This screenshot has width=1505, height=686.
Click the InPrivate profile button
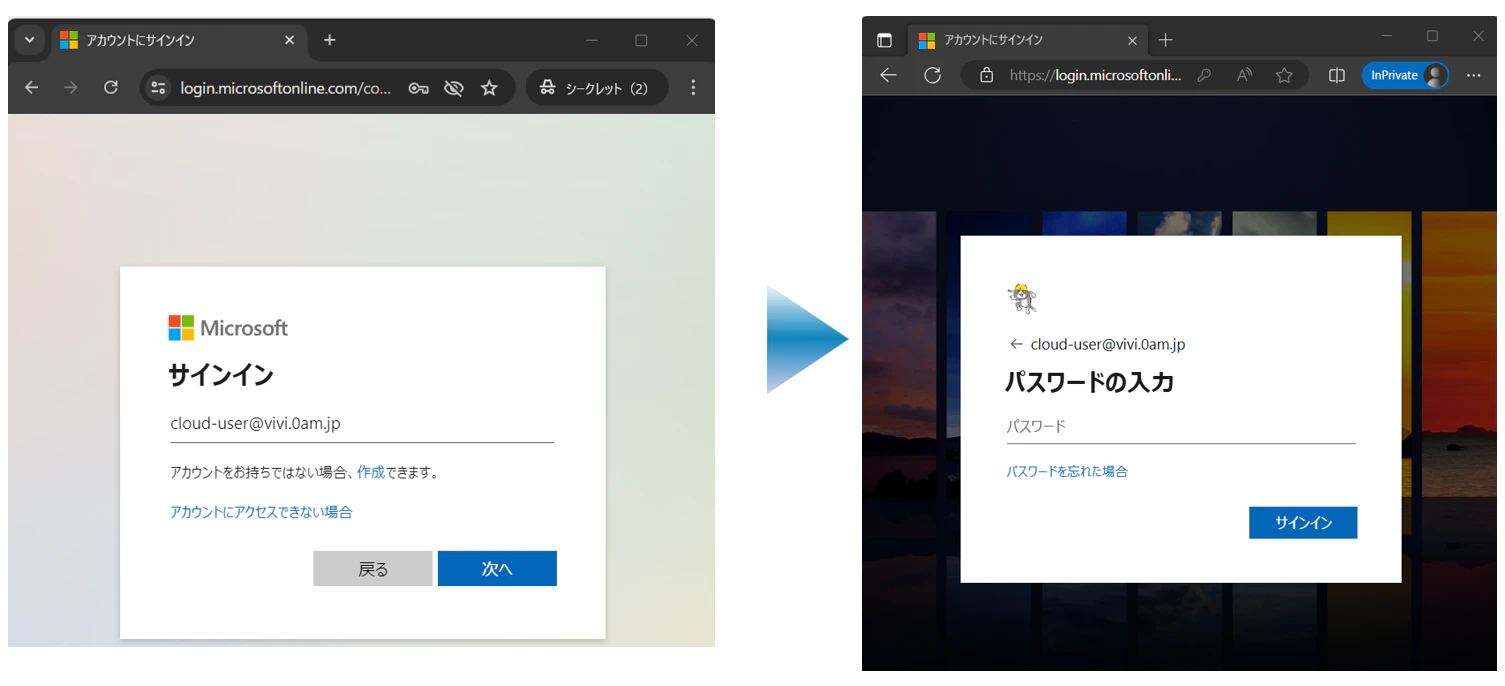[x=1405, y=75]
